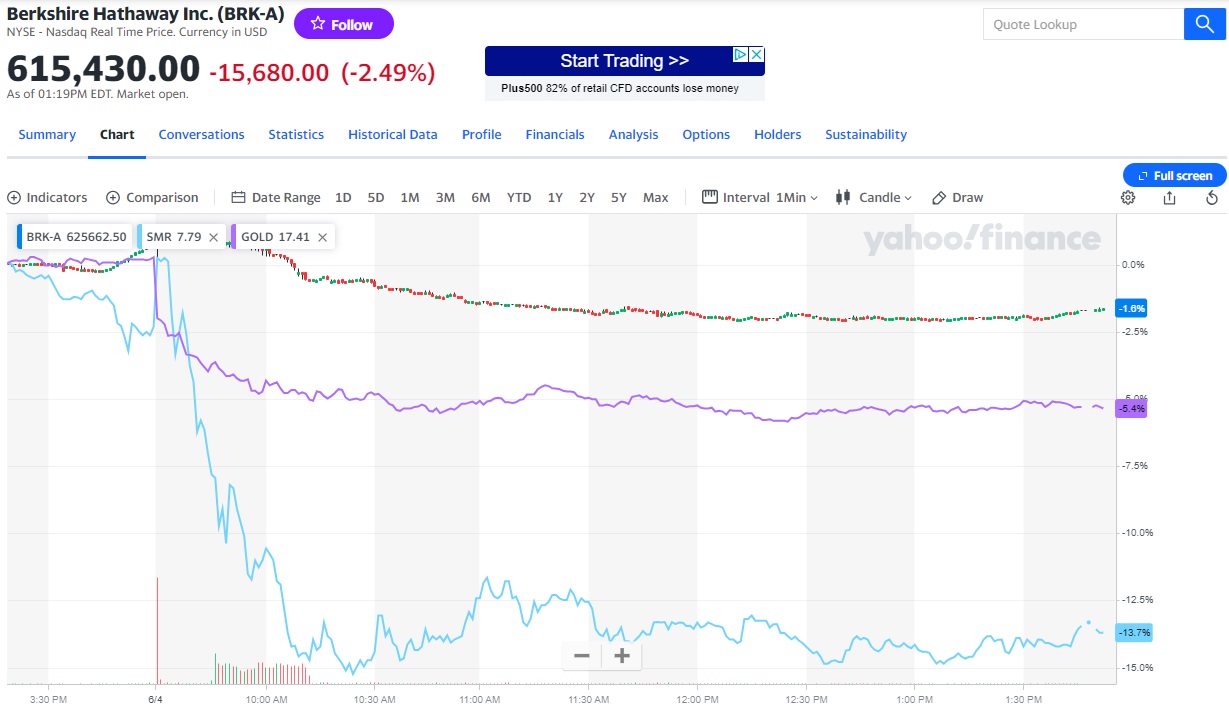
Task: Zoom in chart with plus button
Action: pyautogui.click(x=621, y=656)
